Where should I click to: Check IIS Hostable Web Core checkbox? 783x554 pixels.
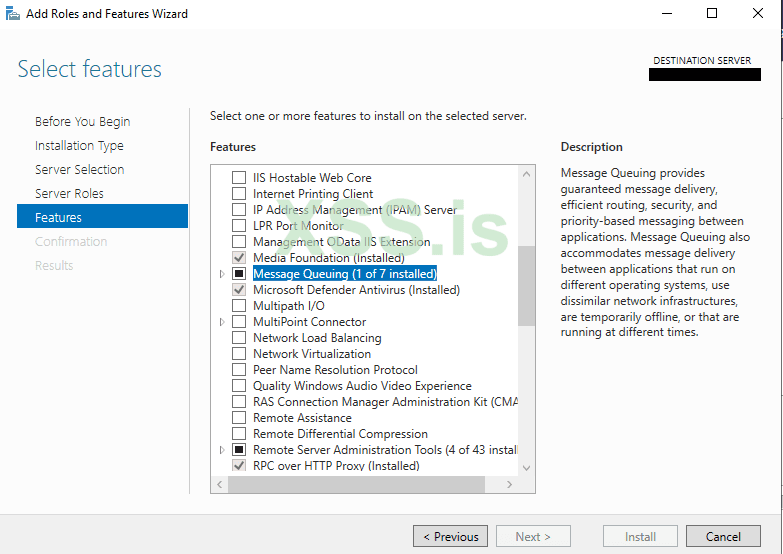[239, 178]
